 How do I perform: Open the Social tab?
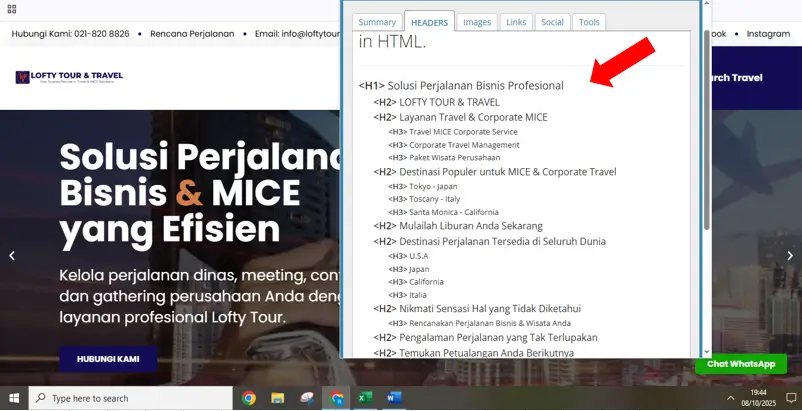[552, 22]
